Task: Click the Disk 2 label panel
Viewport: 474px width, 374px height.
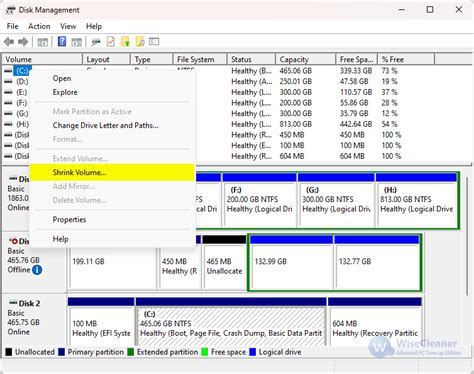Action: [34, 320]
